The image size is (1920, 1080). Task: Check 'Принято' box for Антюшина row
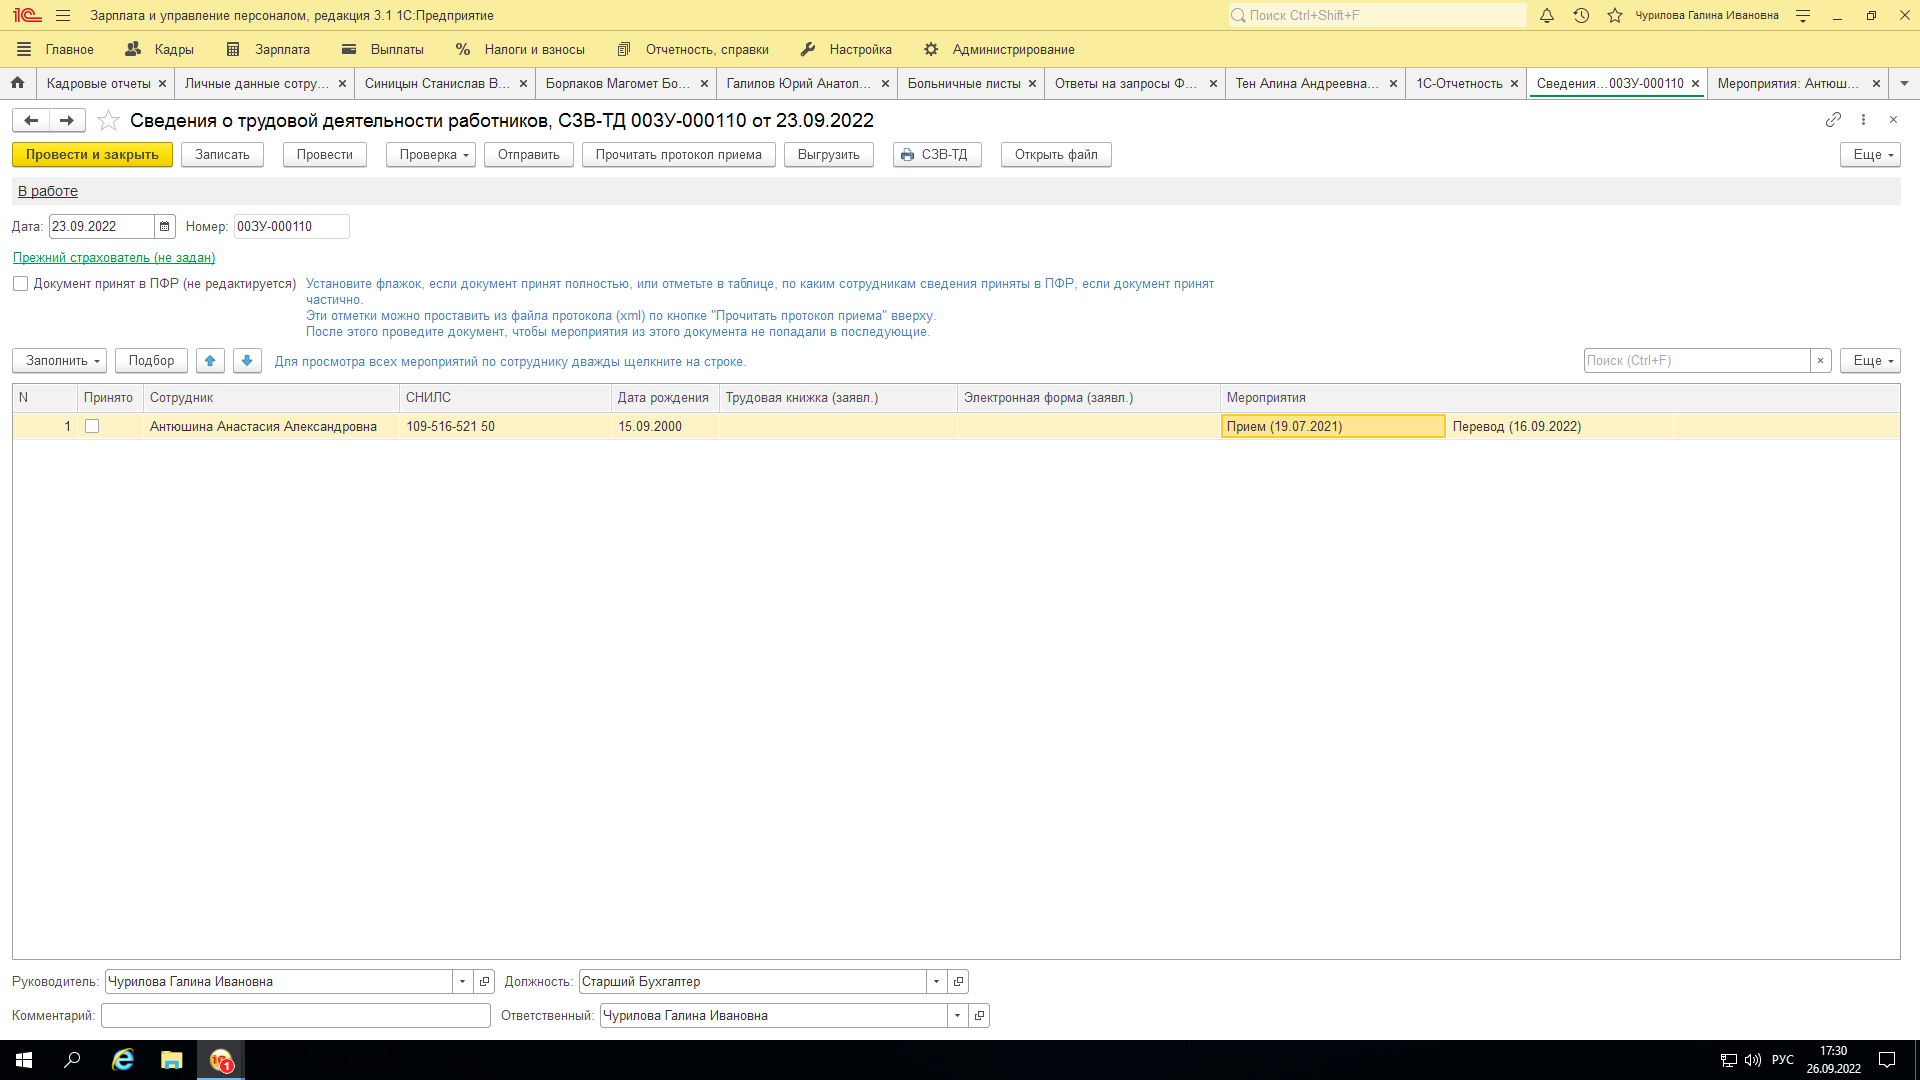[x=92, y=427]
